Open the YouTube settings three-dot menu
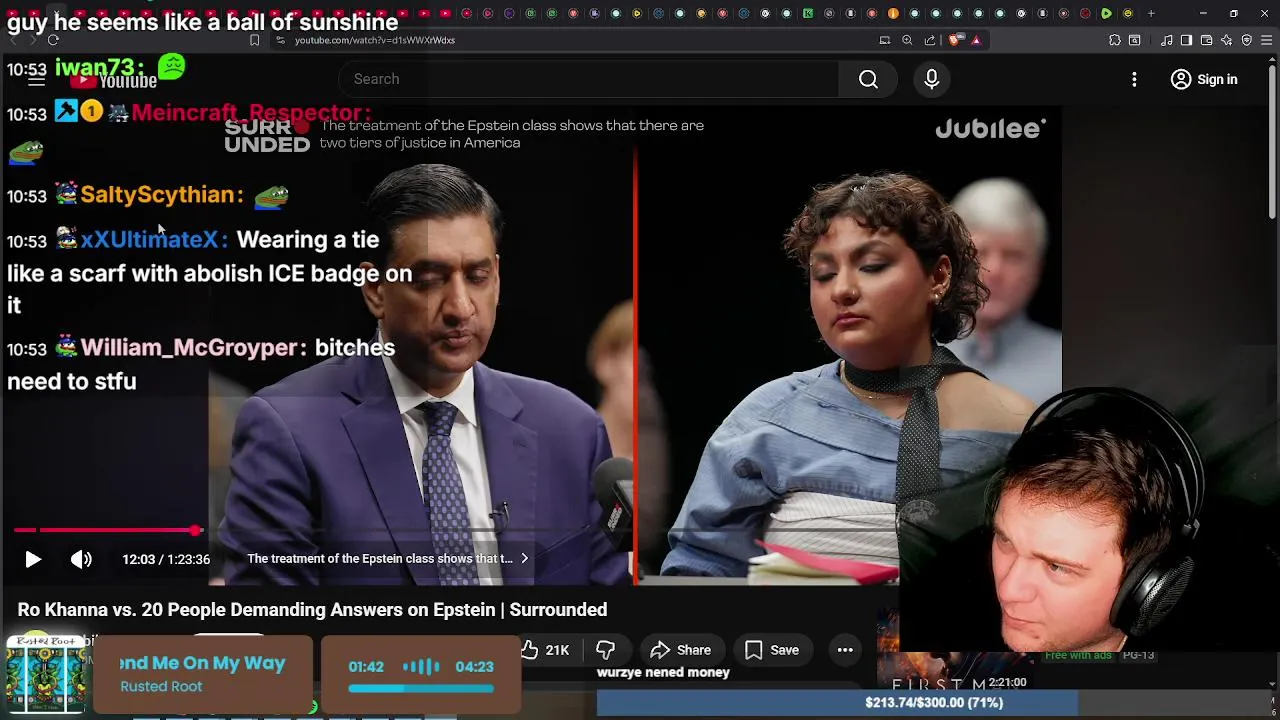The height and width of the screenshot is (720, 1280). (x=1134, y=79)
